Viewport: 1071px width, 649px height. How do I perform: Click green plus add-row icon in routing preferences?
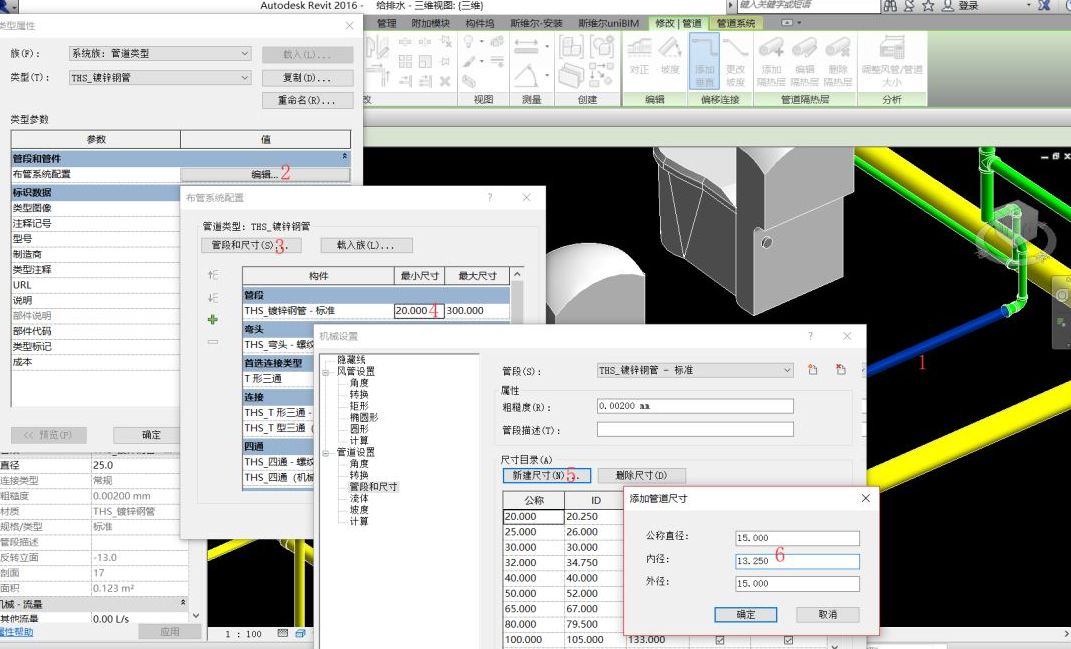tap(212, 320)
